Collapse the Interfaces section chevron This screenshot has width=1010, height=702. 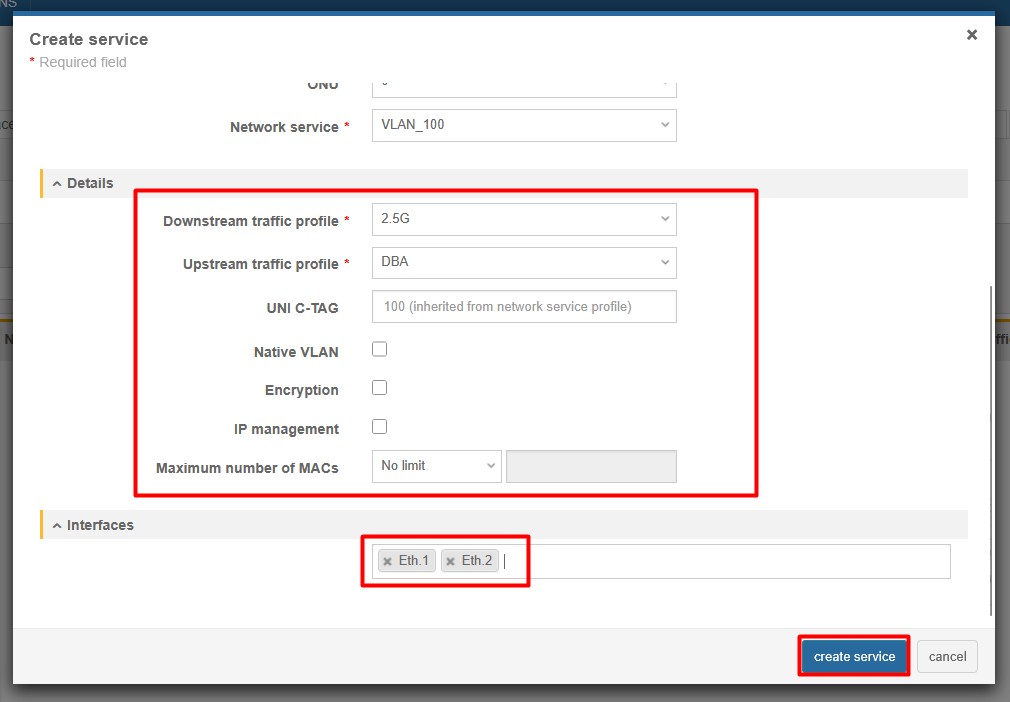57,526
